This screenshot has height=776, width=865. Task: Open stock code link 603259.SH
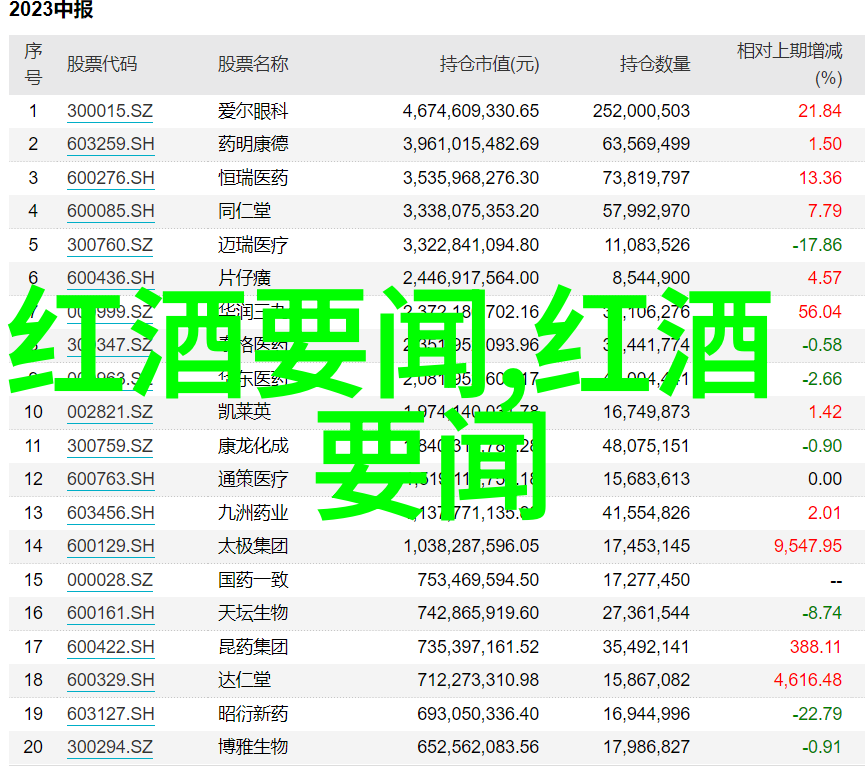(110, 144)
